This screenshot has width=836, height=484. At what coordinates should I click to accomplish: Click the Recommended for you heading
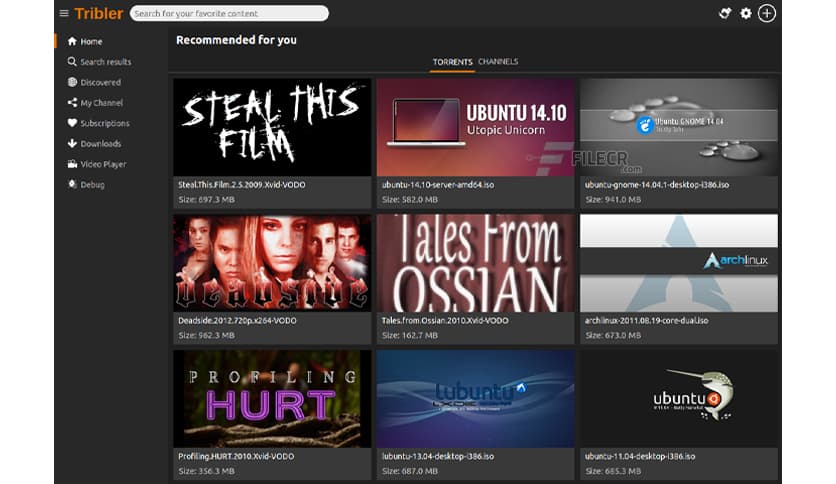[236, 40]
